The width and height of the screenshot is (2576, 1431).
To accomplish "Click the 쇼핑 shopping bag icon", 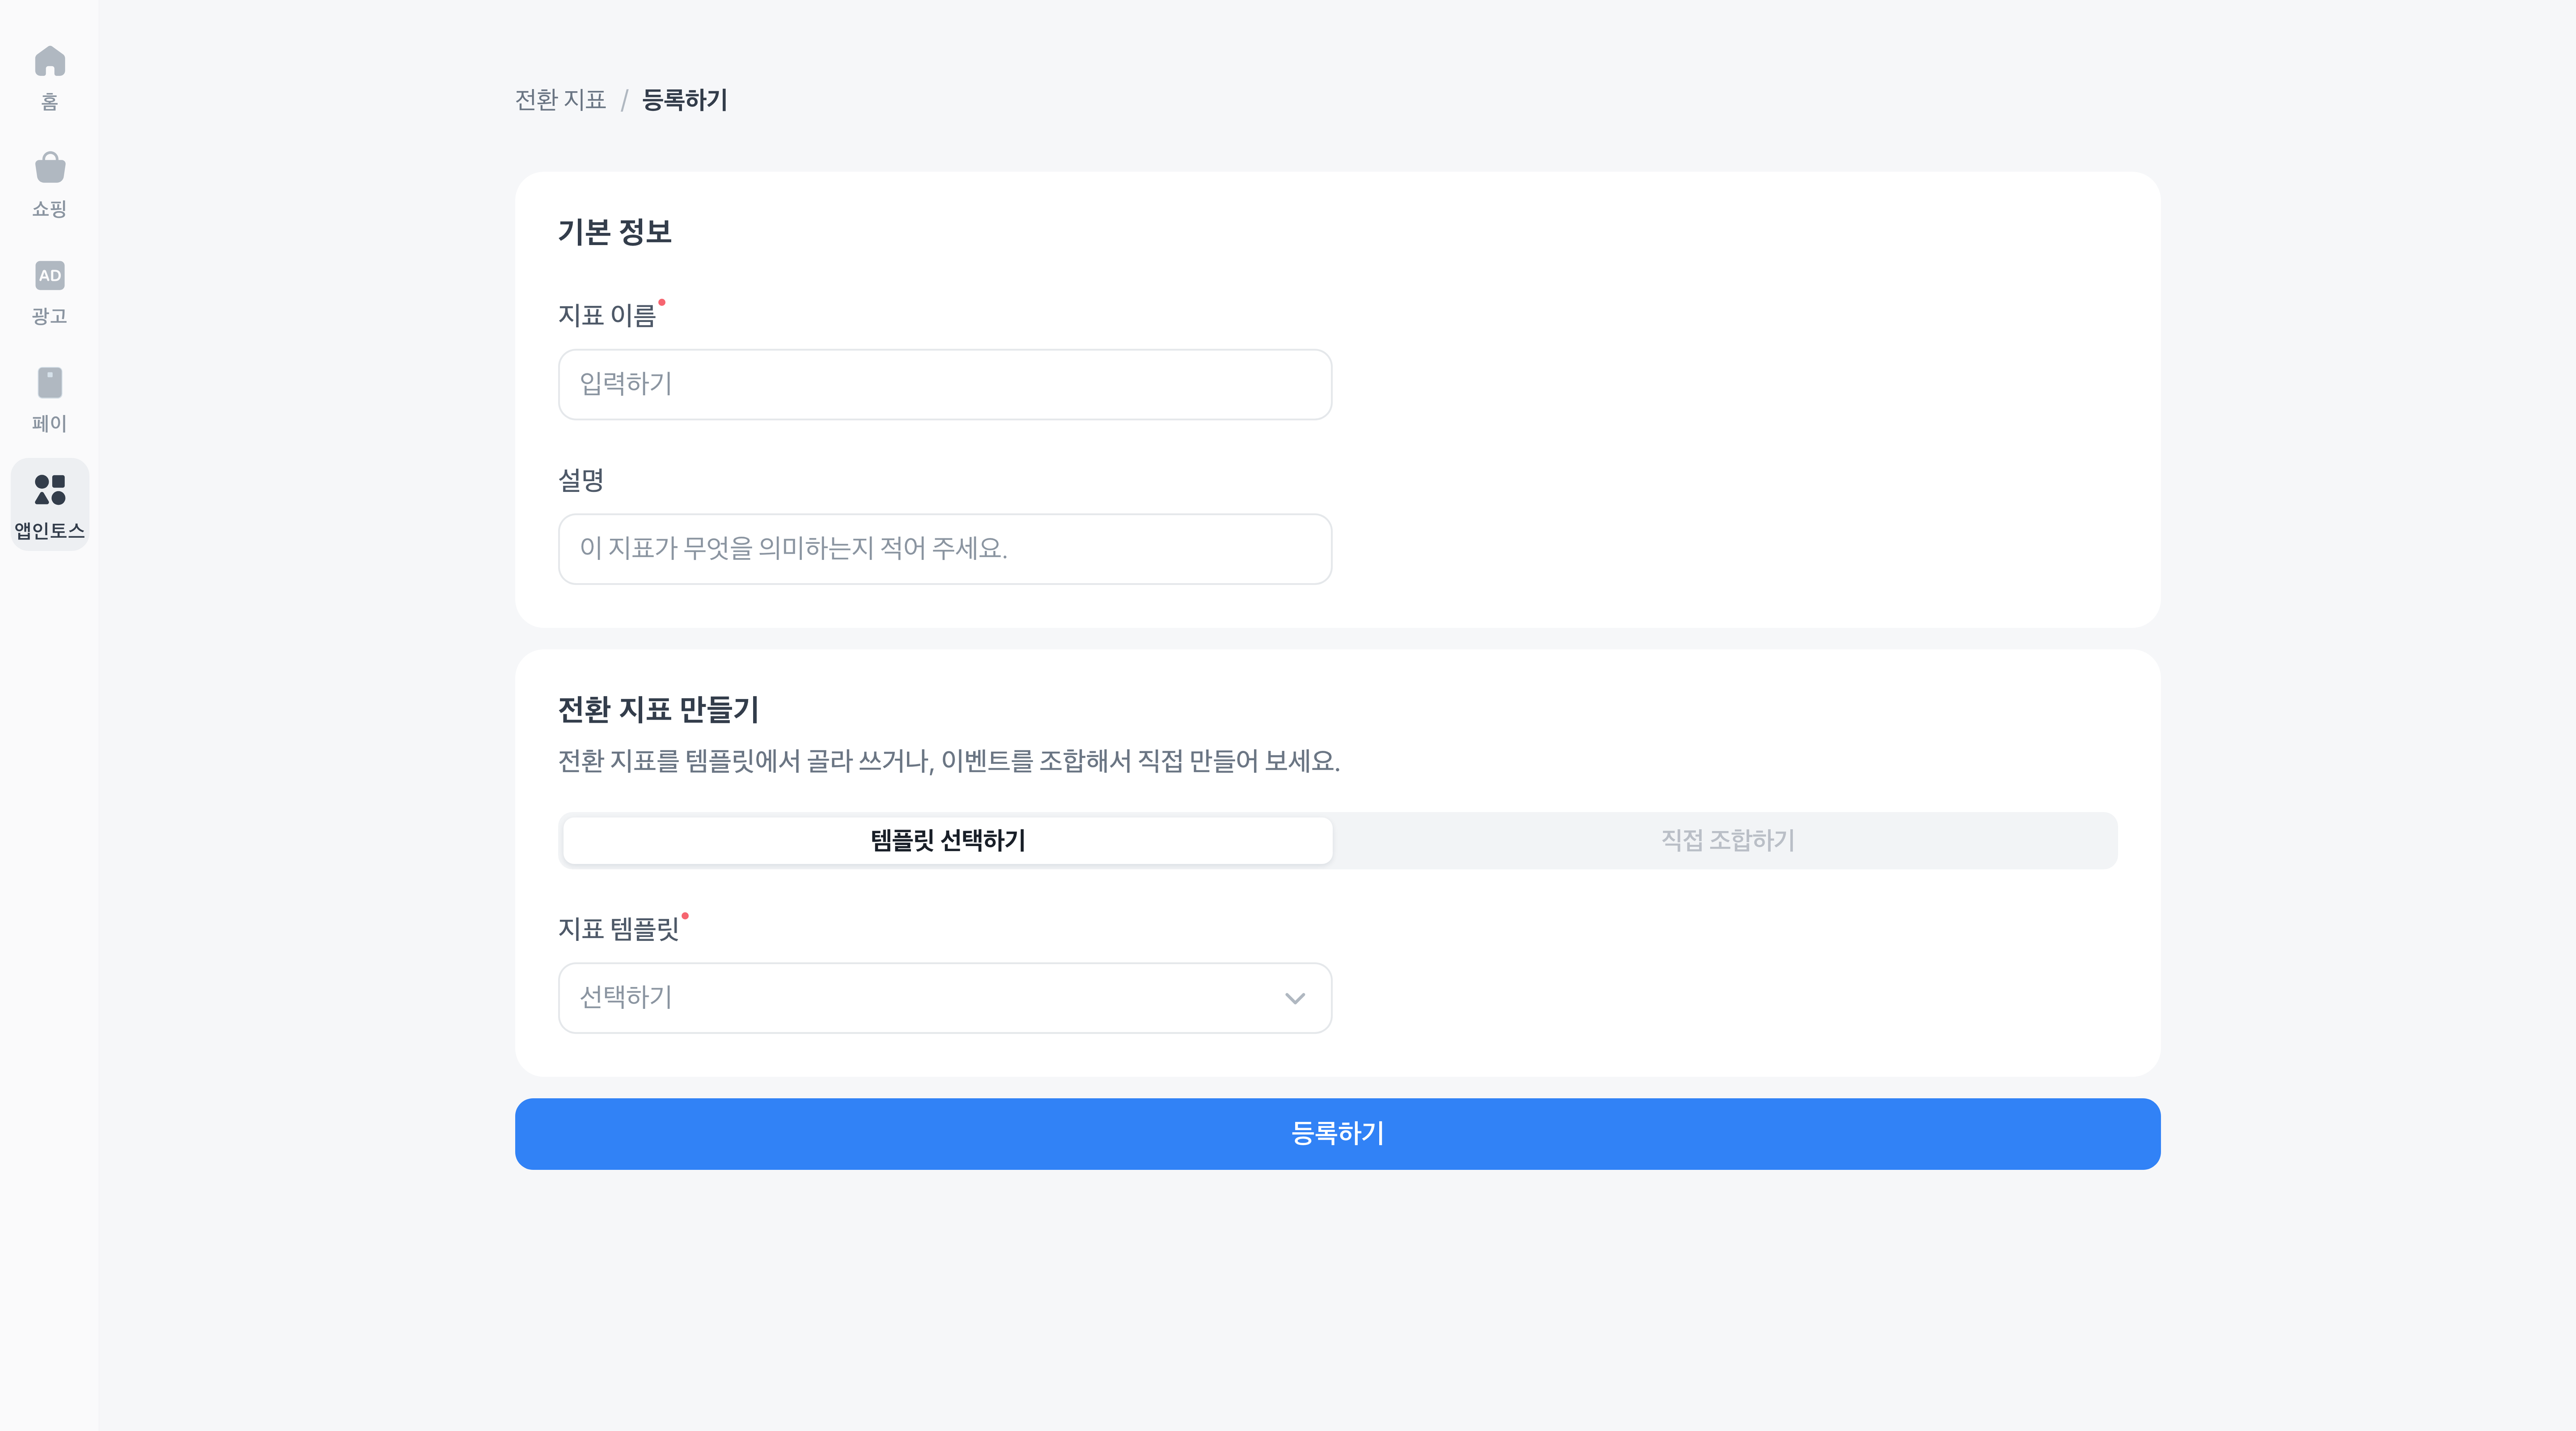I will [x=50, y=168].
